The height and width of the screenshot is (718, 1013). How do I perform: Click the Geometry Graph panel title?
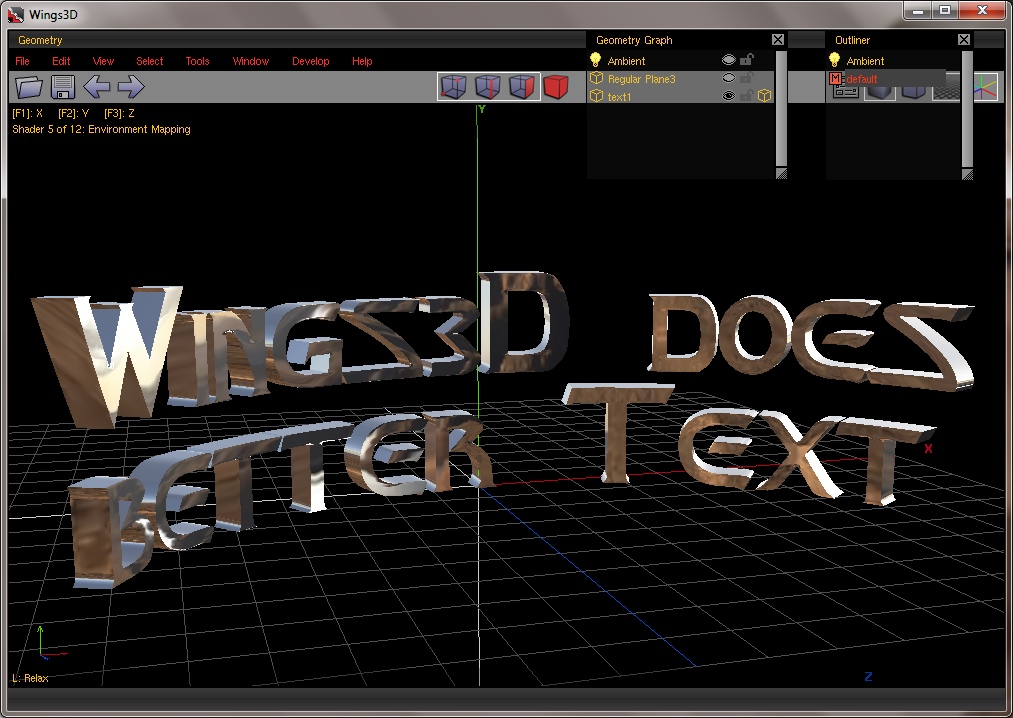pyautogui.click(x=634, y=39)
